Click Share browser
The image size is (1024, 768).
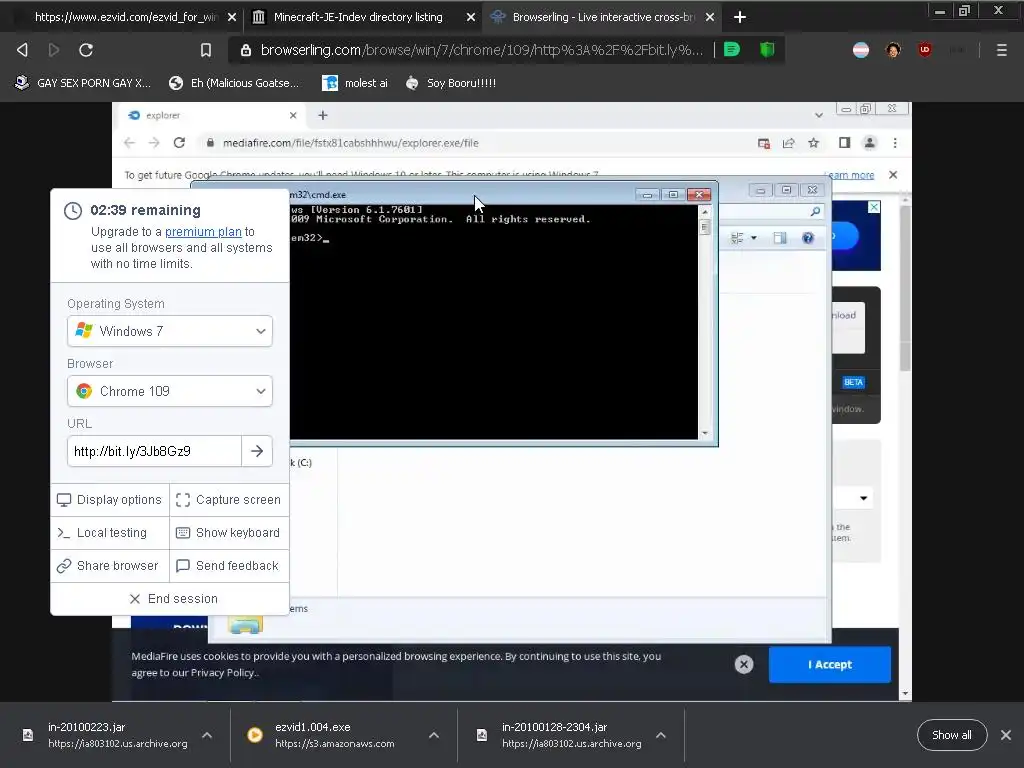(x=110, y=566)
